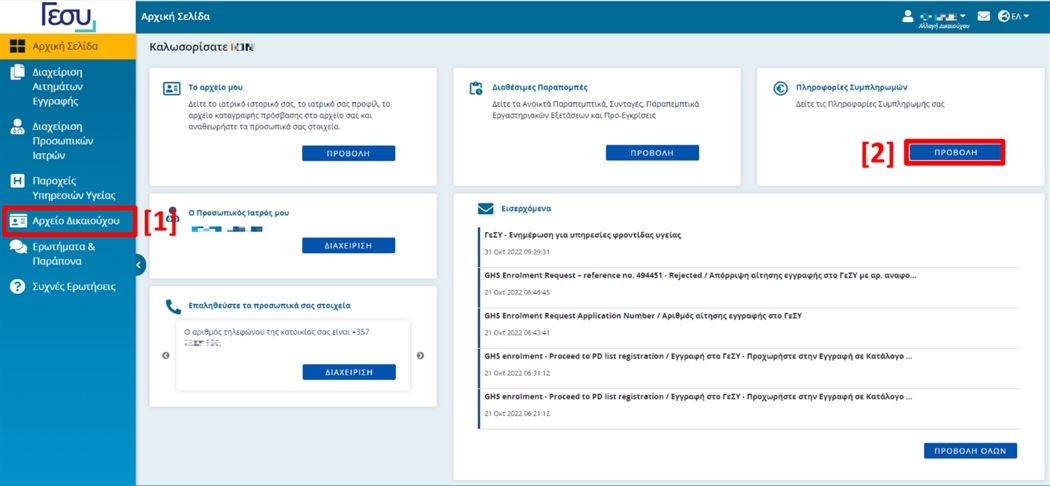Click the beneficiary file card icon in sidebar

pos(17,222)
